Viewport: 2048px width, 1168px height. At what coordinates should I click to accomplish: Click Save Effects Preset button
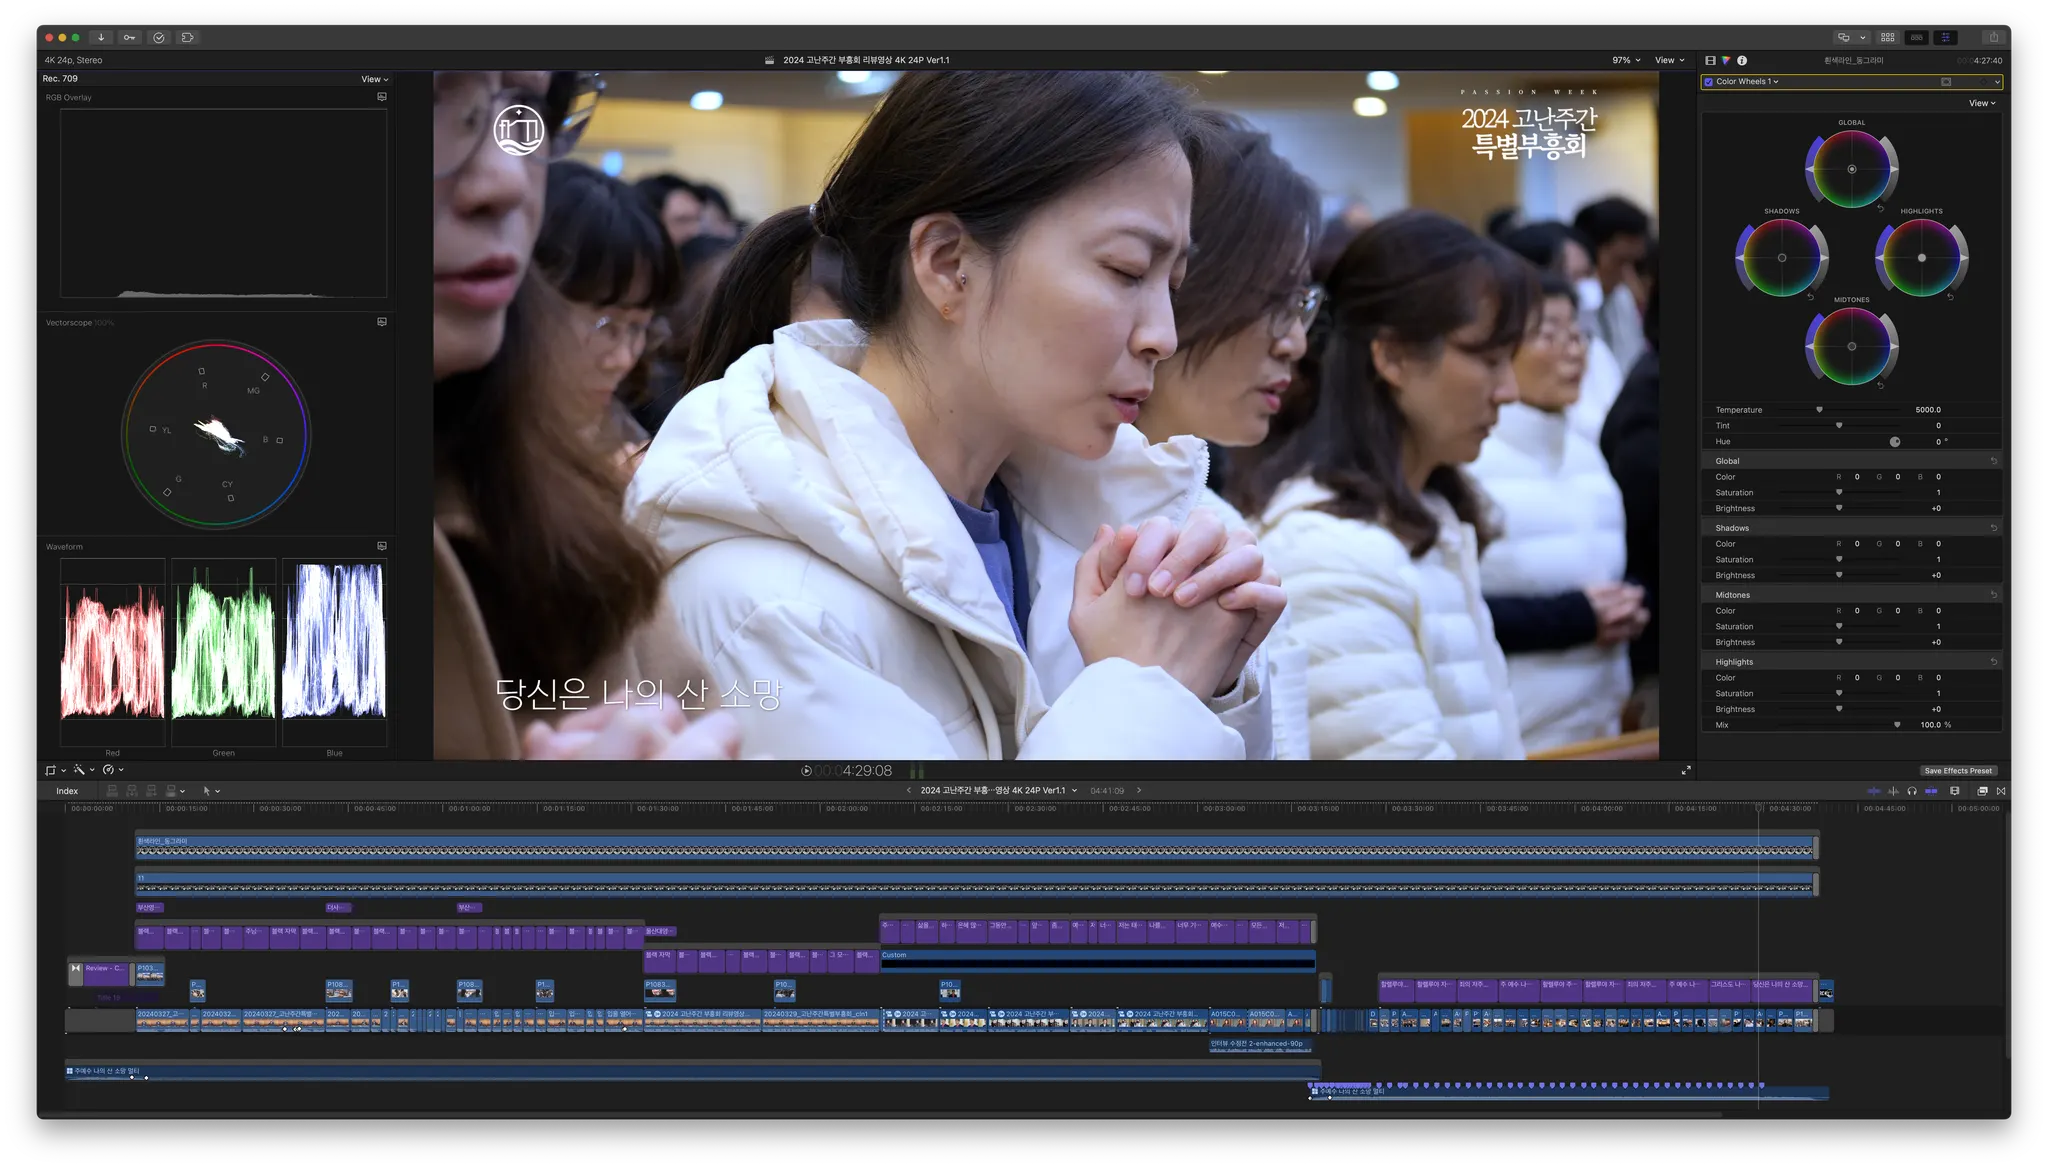tap(1958, 771)
